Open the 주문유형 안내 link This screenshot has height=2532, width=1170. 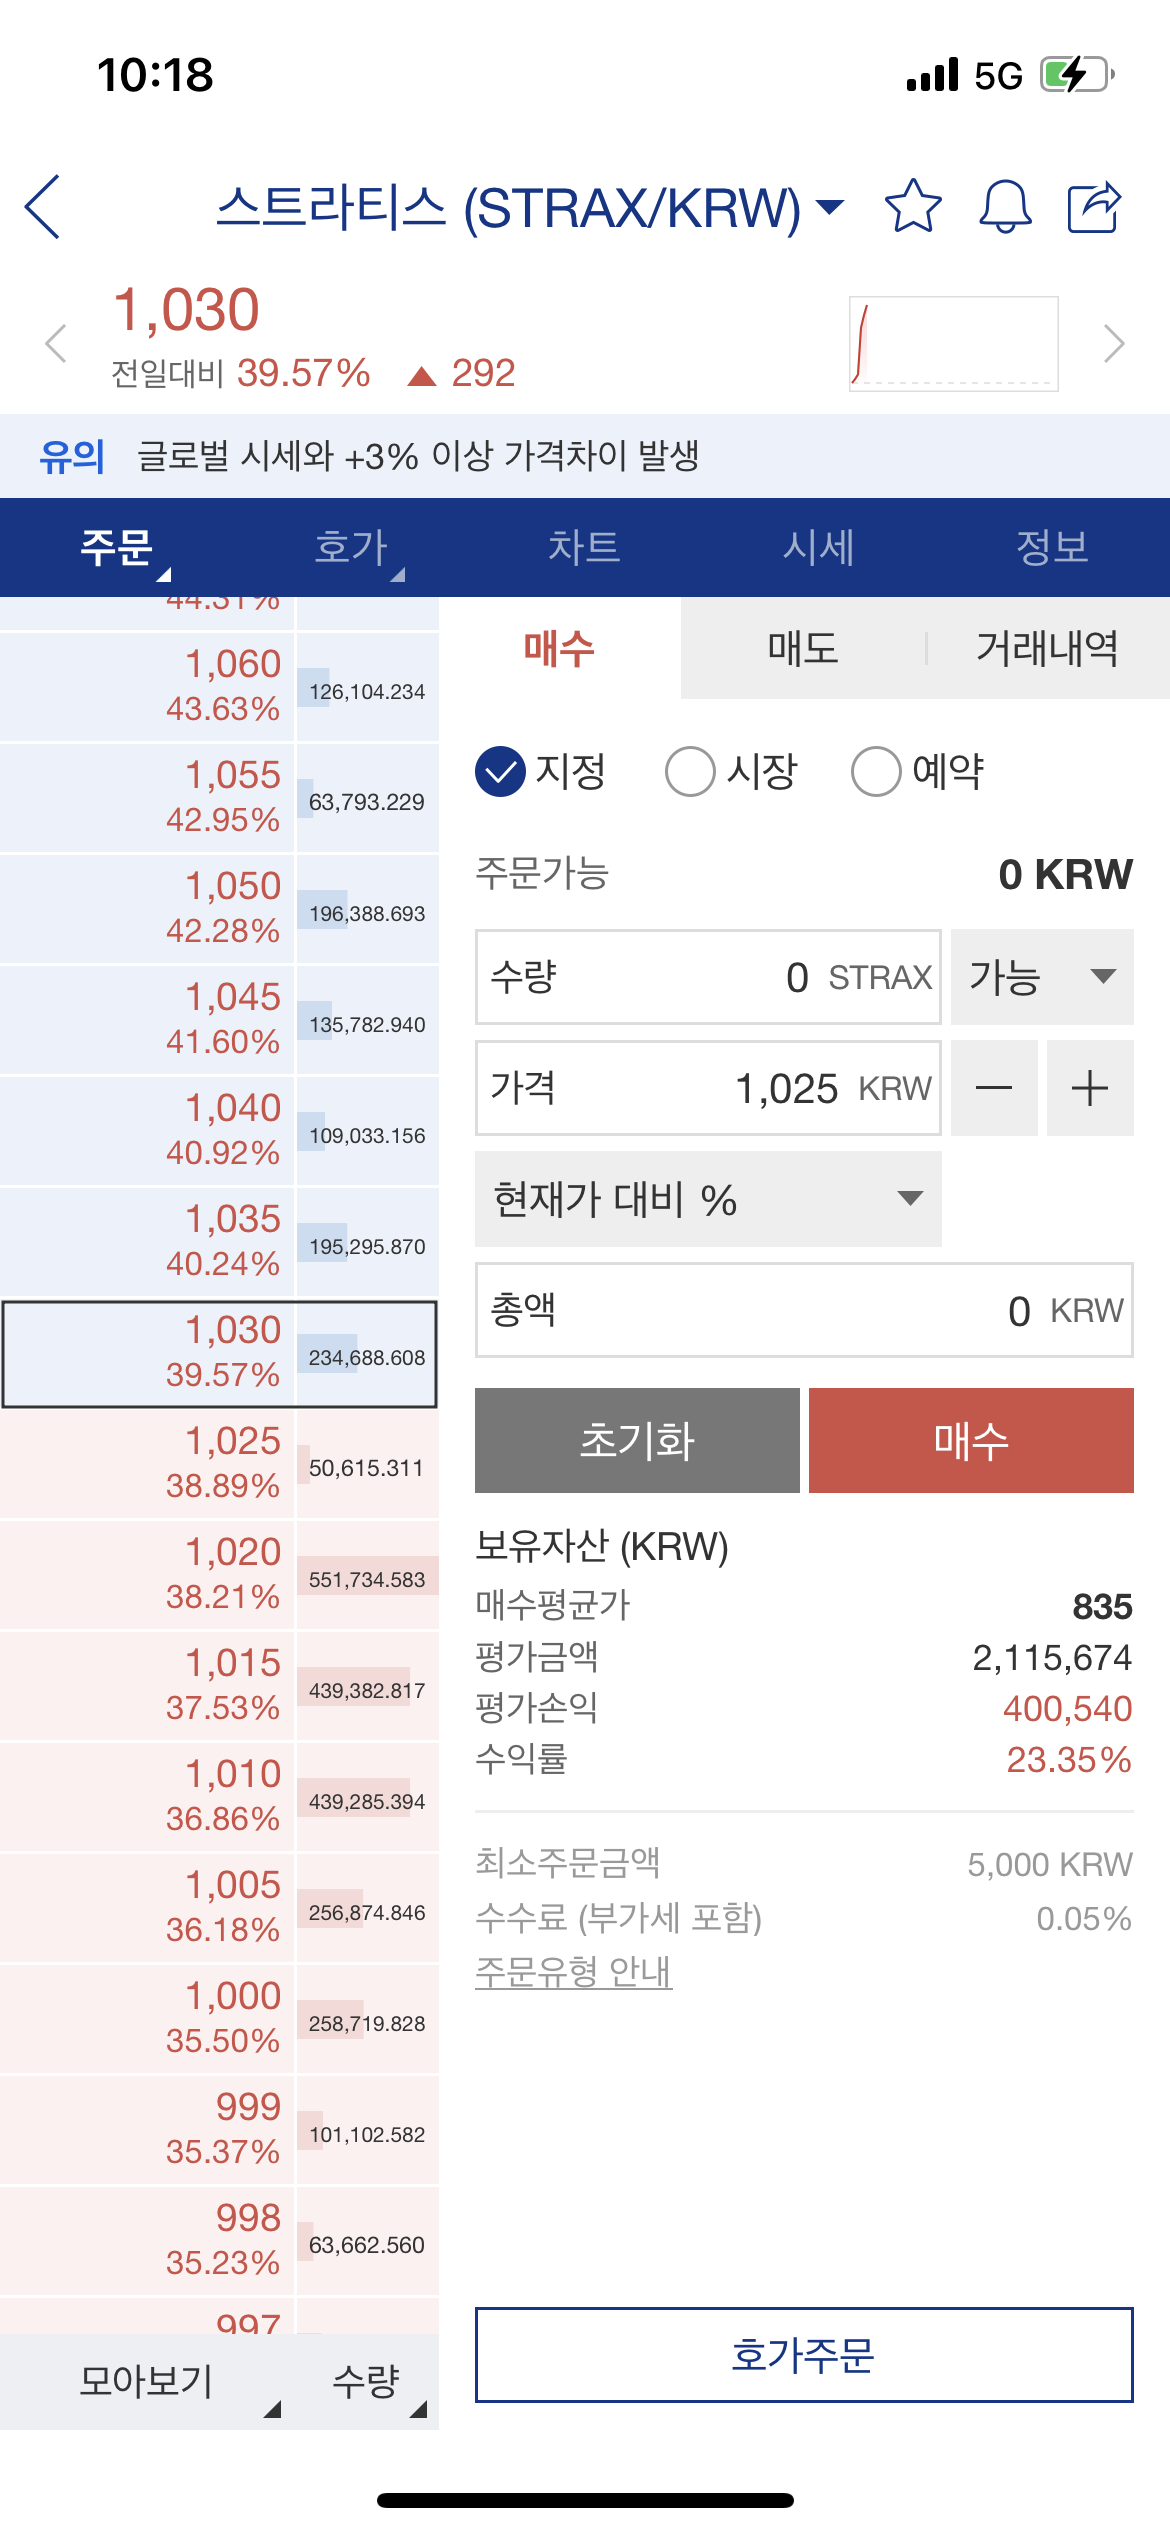pyautogui.click(x=573, y=1971)
